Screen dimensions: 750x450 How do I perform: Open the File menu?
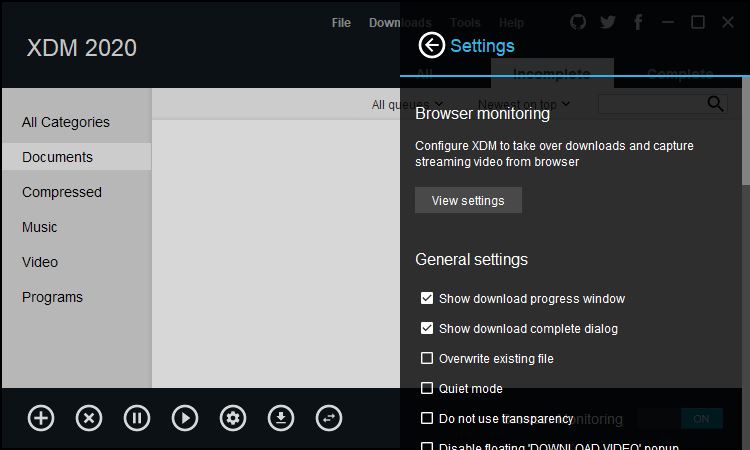[x=341, y=22]
